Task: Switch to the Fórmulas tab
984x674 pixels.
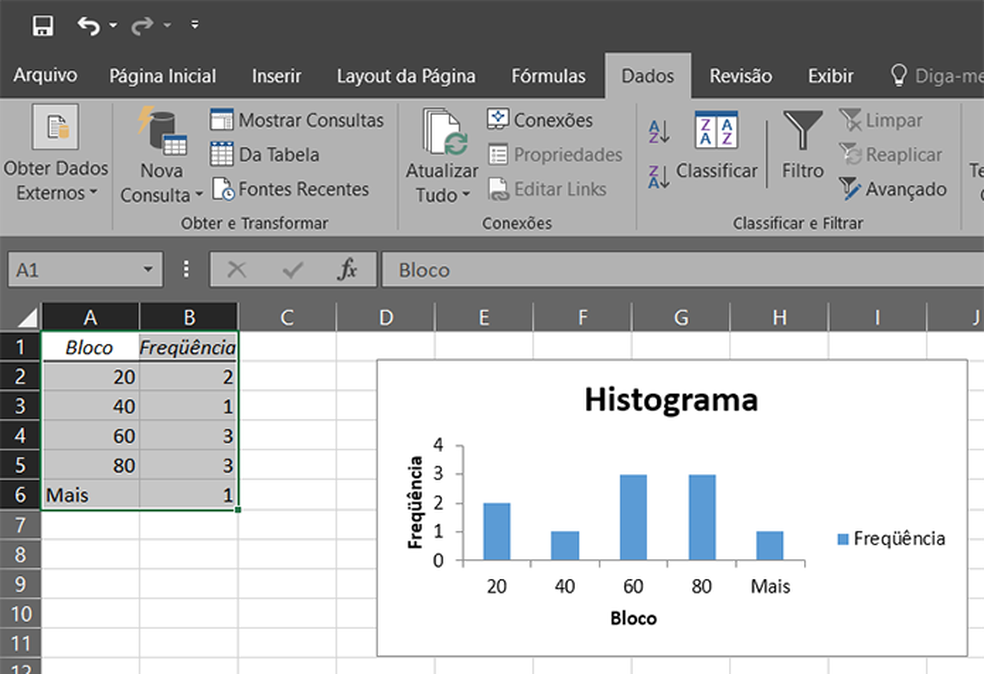Action: point(548,75)
